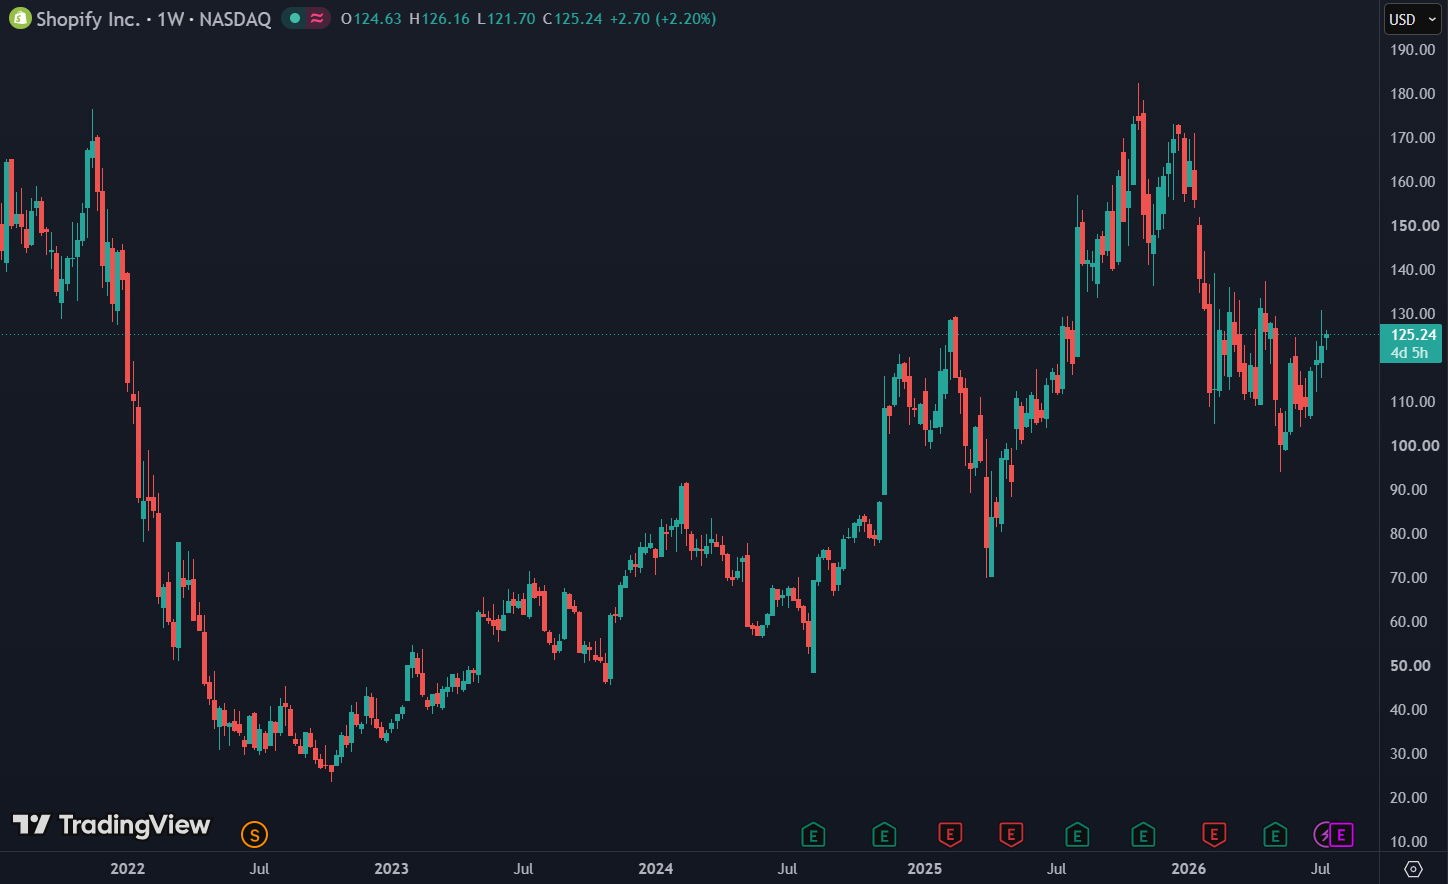This screenshot has width=1448, height=884.
Task: Click the open value O124.63
Action: 371,19
